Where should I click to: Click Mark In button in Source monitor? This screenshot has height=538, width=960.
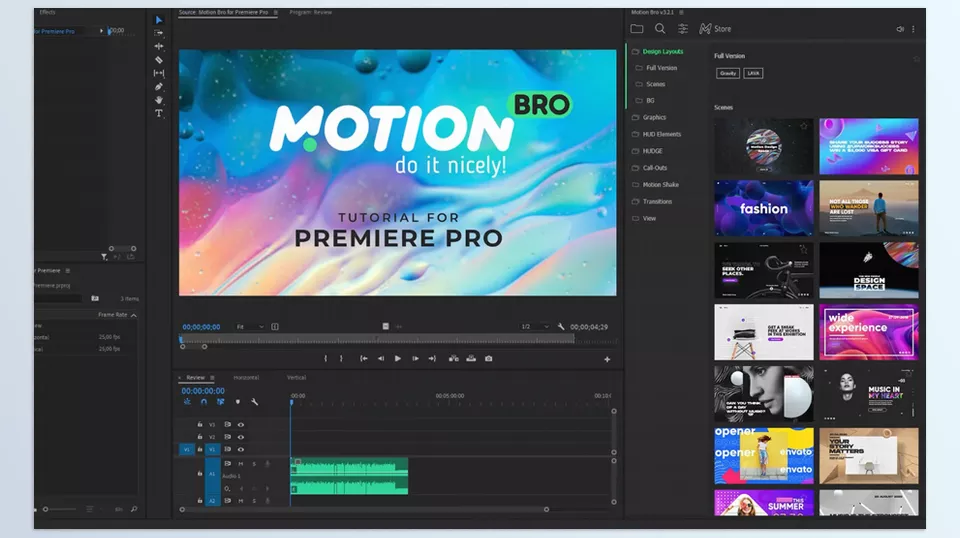click(325, 359)
